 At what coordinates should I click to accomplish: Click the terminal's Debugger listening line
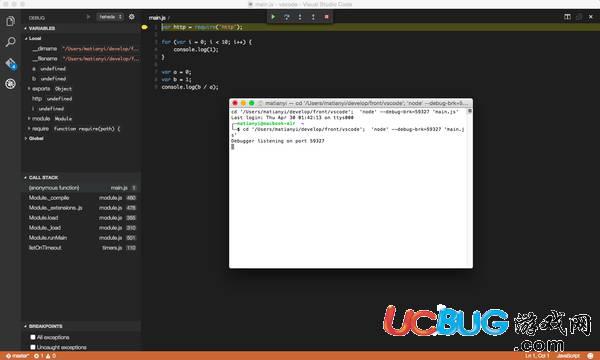tap(277, 141)
